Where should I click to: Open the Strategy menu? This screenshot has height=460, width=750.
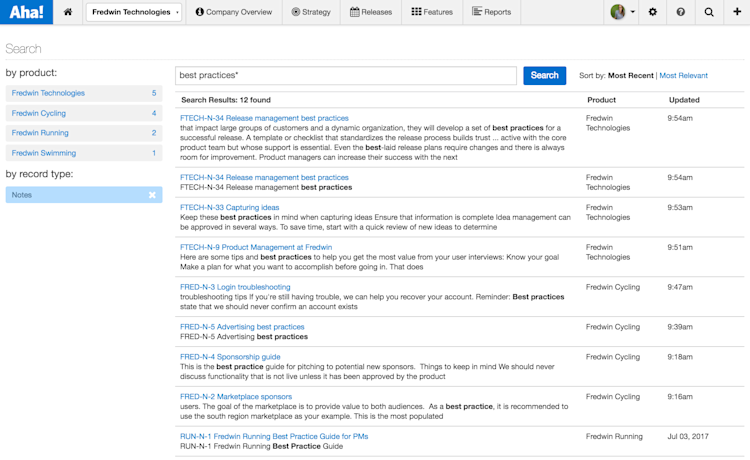click(x=311, y=12)
